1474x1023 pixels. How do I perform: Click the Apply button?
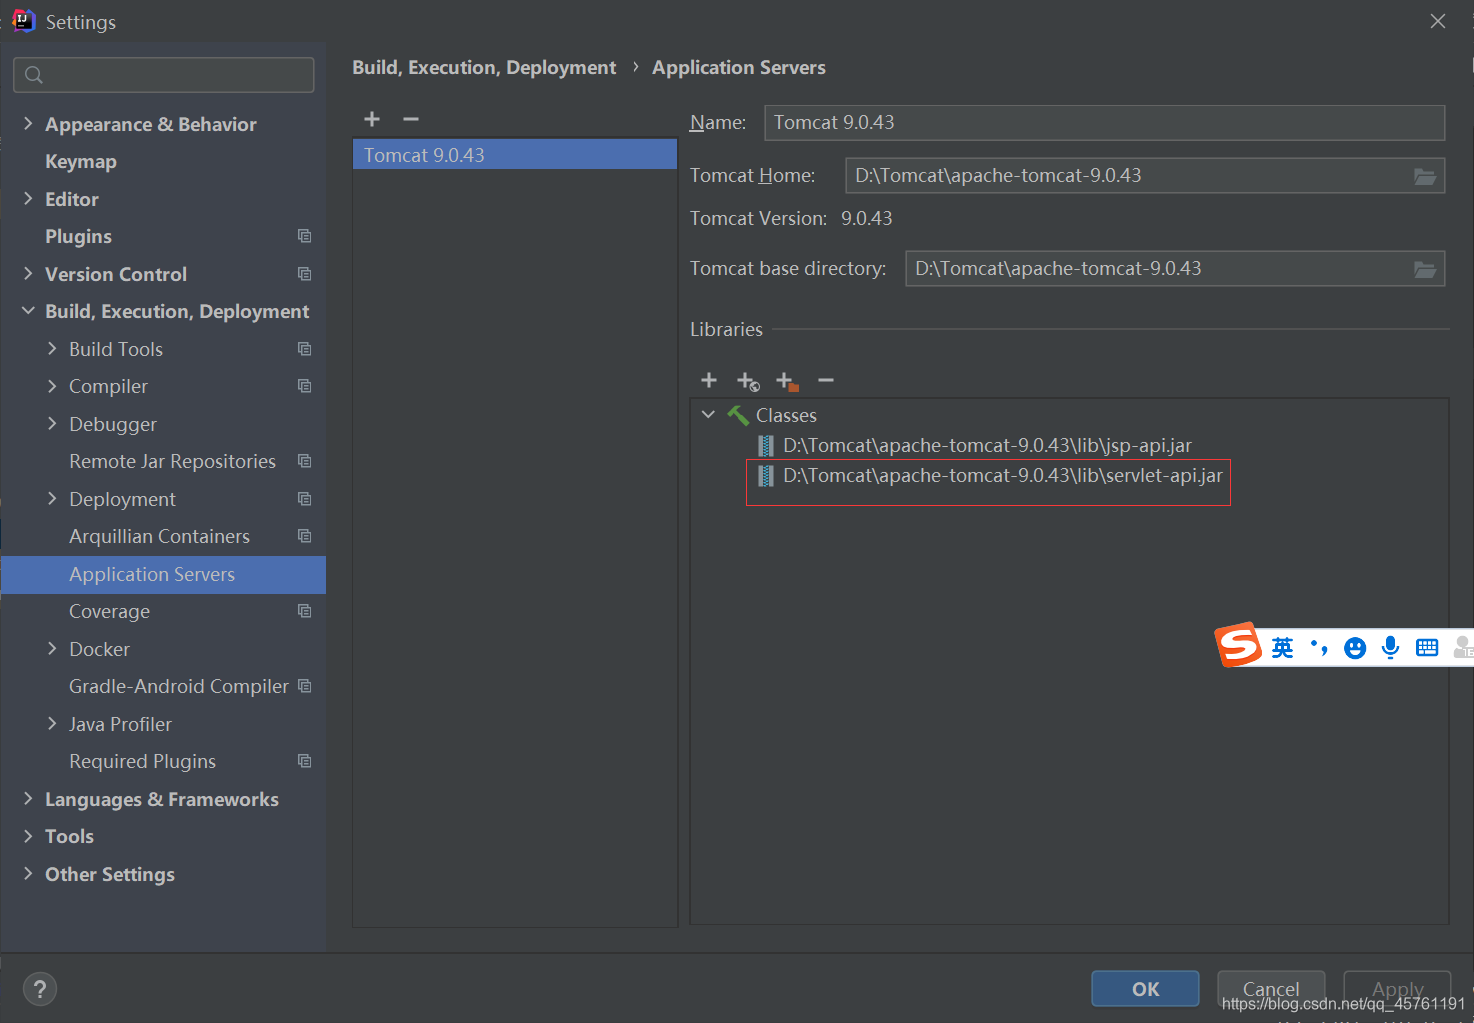1397,989
